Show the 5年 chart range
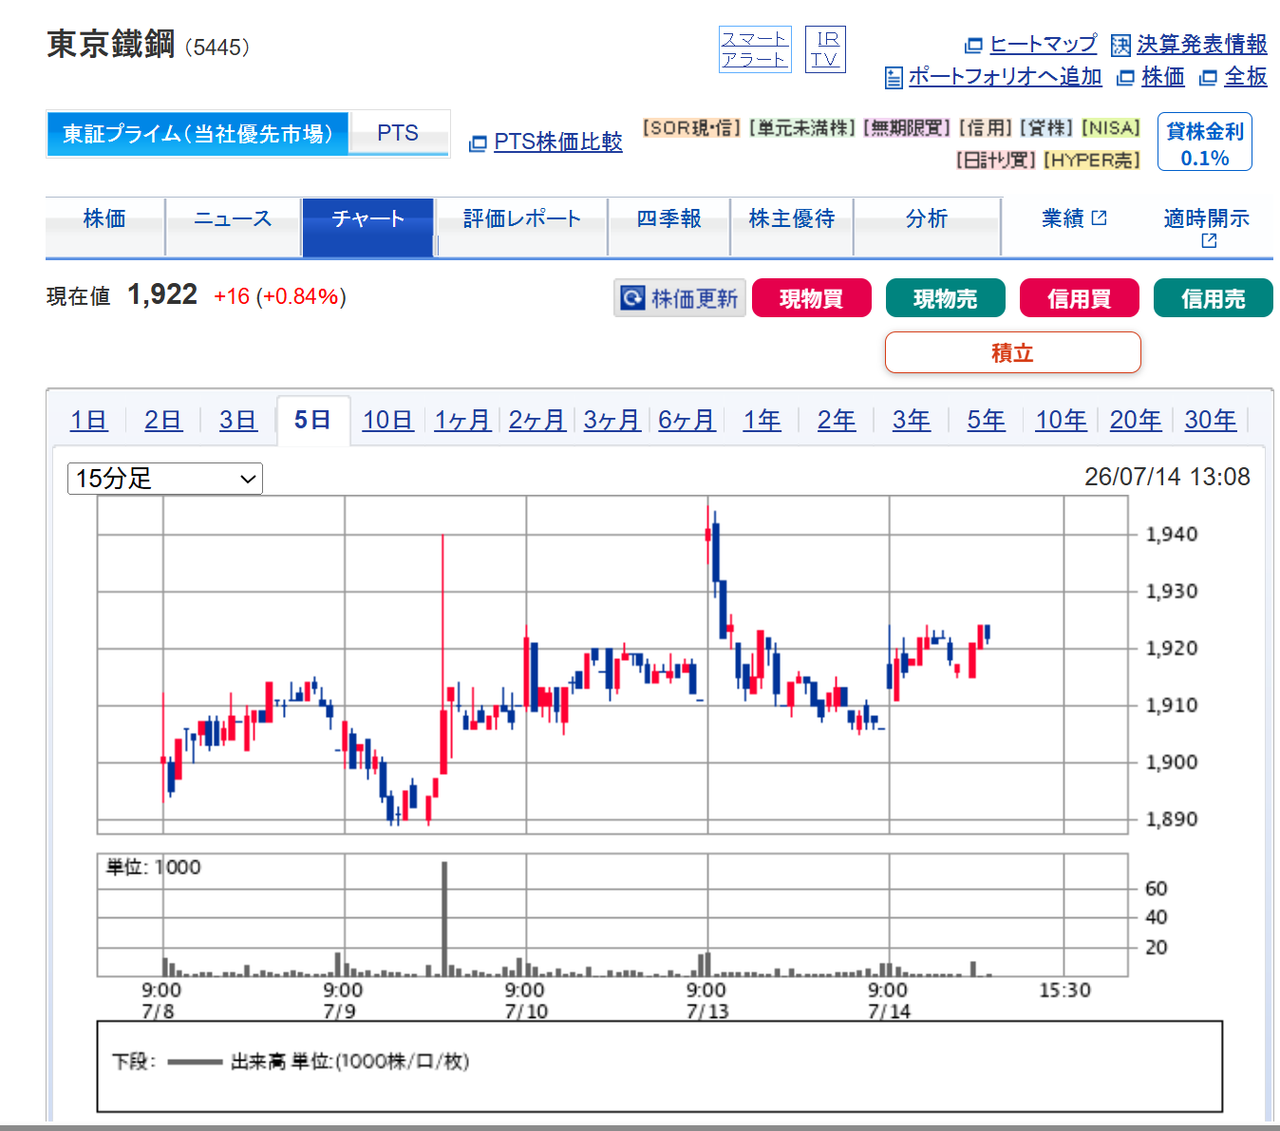Viewport: 1280px width, 1131px height. tap(986, 420)
